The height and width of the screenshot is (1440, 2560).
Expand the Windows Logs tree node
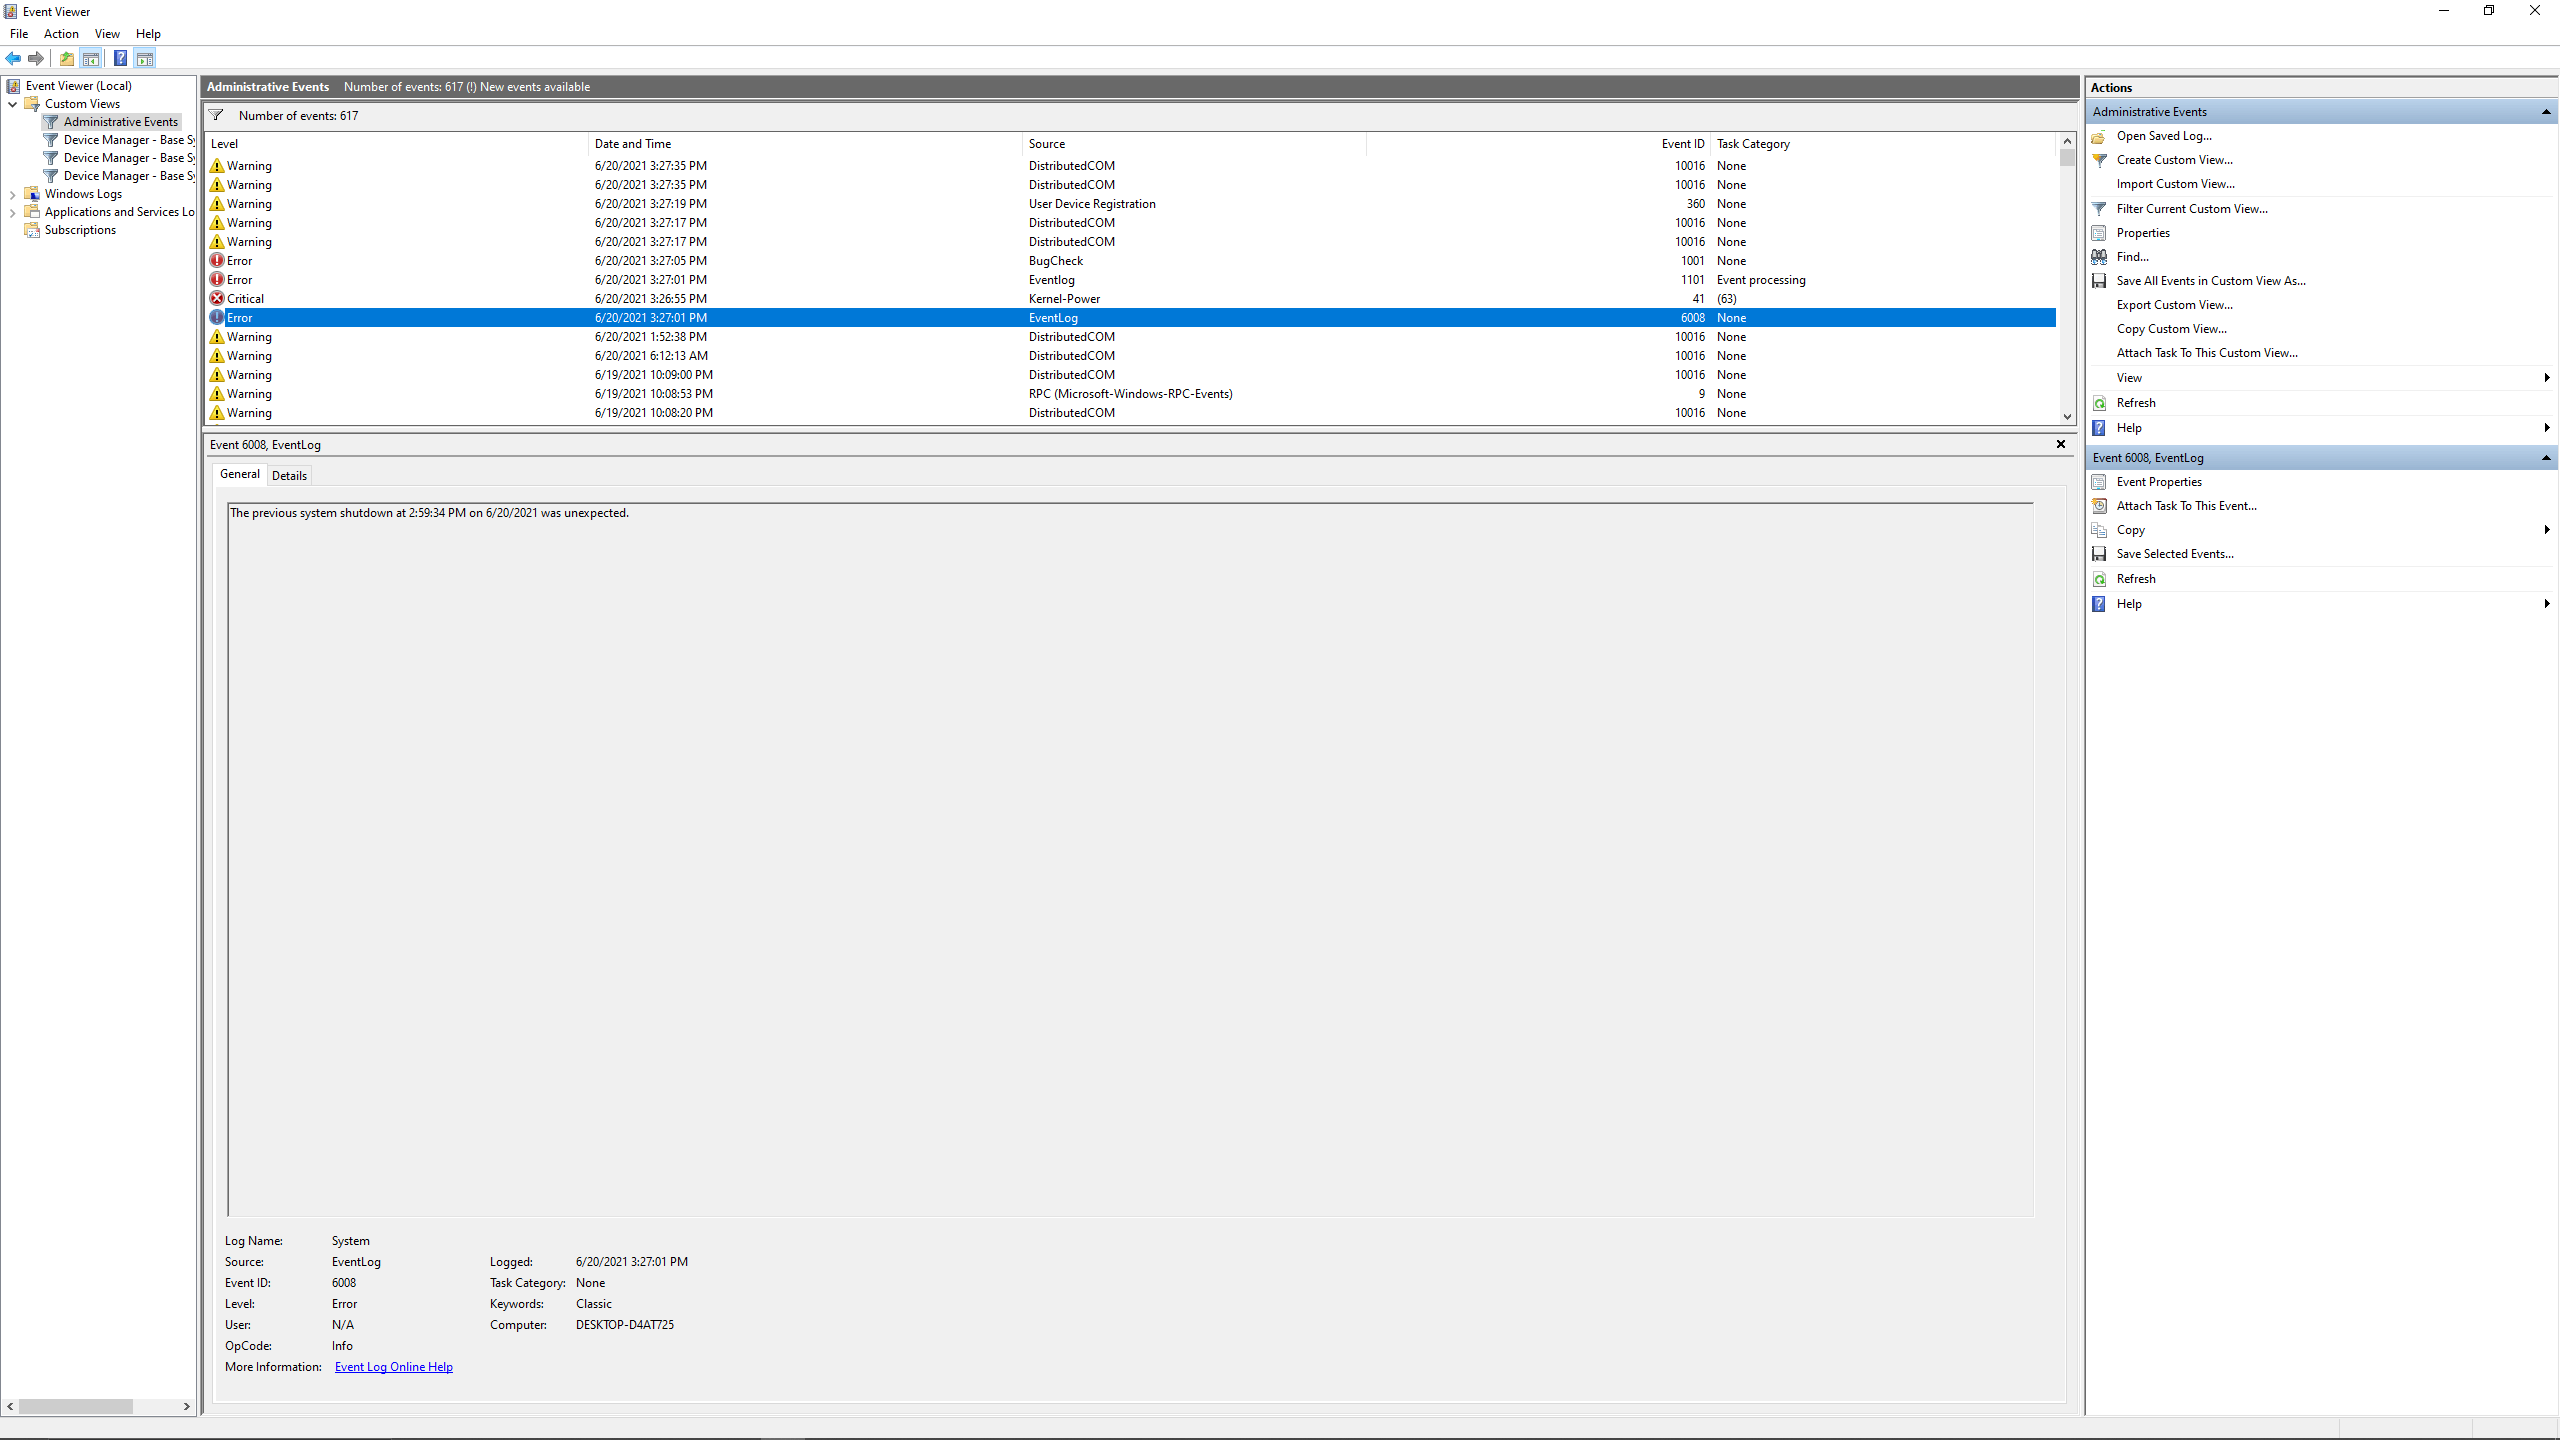pyautogui.click(x=12, y=194)
